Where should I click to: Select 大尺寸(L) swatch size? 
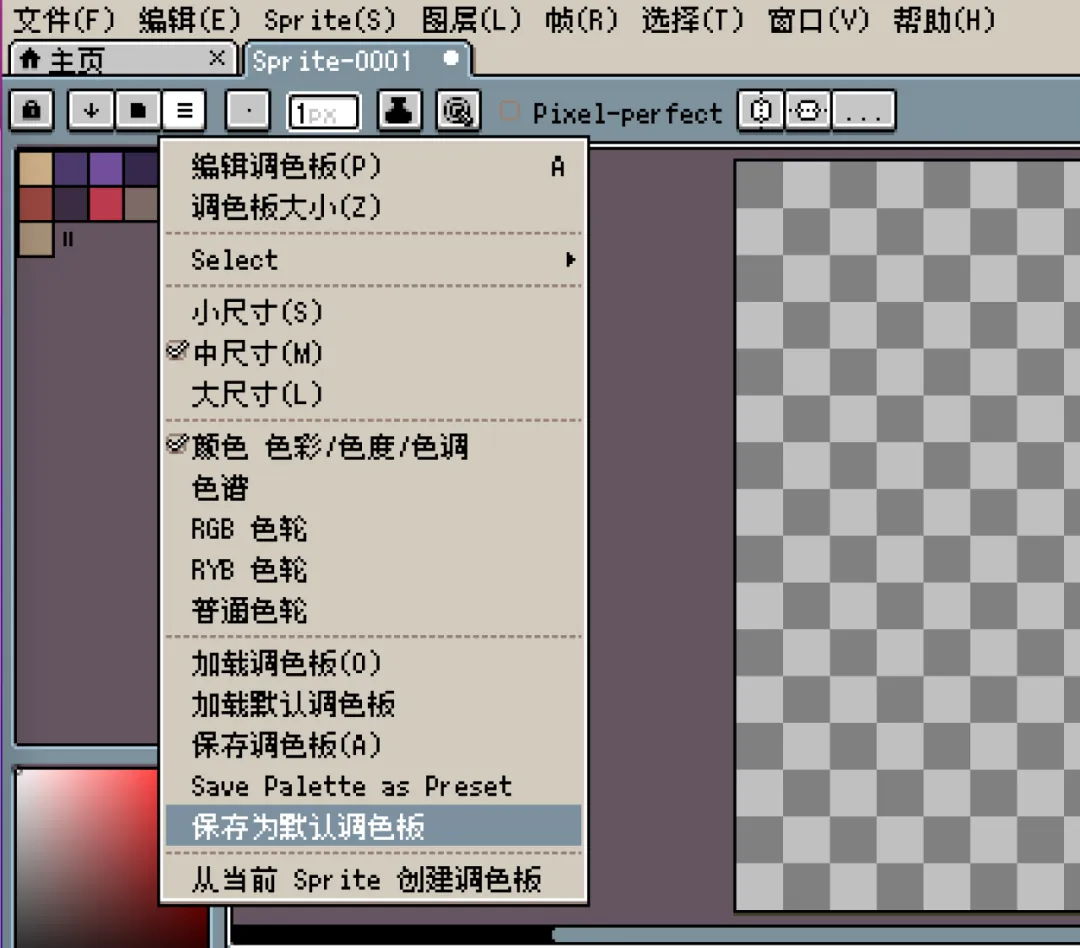coord(373,393)
